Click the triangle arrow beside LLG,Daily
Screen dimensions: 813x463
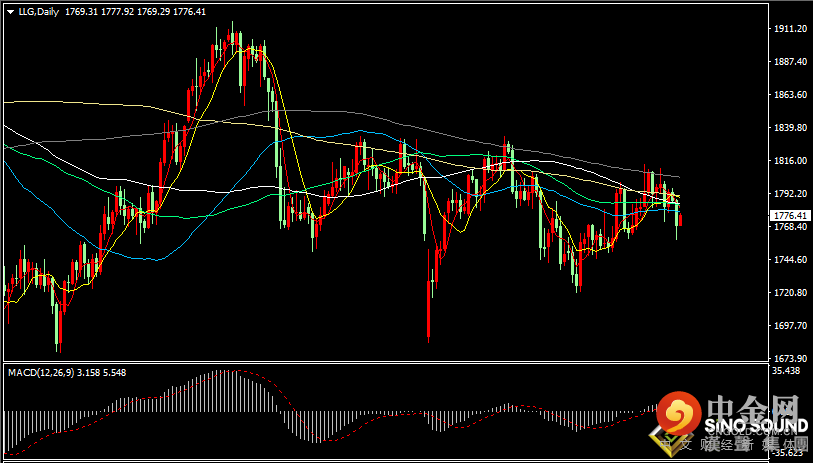coord(11,12)
